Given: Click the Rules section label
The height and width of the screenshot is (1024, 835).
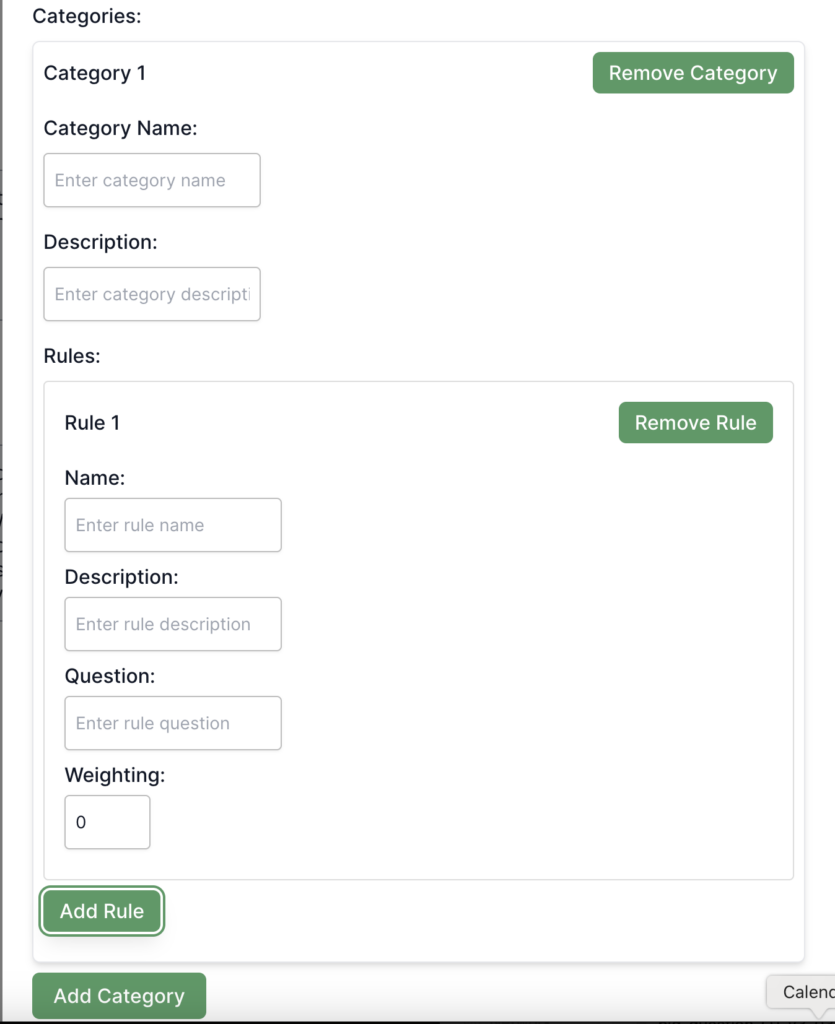Looking at the screenshot, I should pyautogui.click(x=72, y=356).
